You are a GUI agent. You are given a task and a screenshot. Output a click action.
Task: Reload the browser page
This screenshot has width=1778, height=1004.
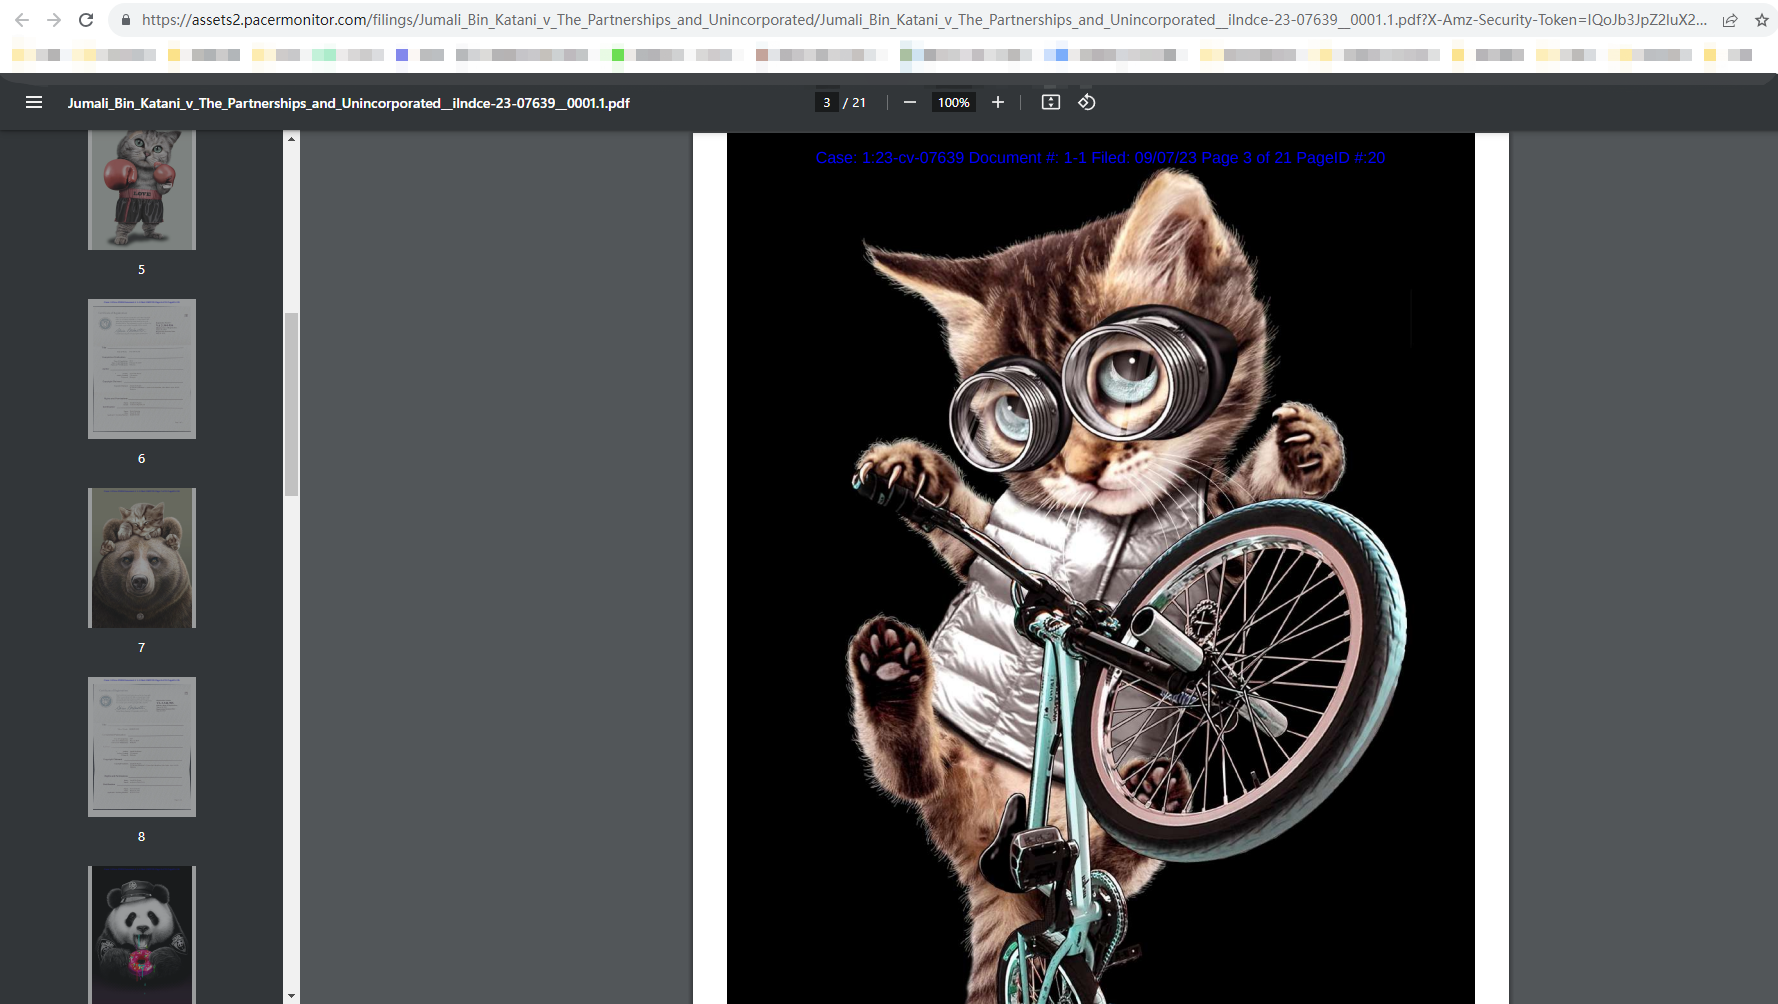point(86,20)
